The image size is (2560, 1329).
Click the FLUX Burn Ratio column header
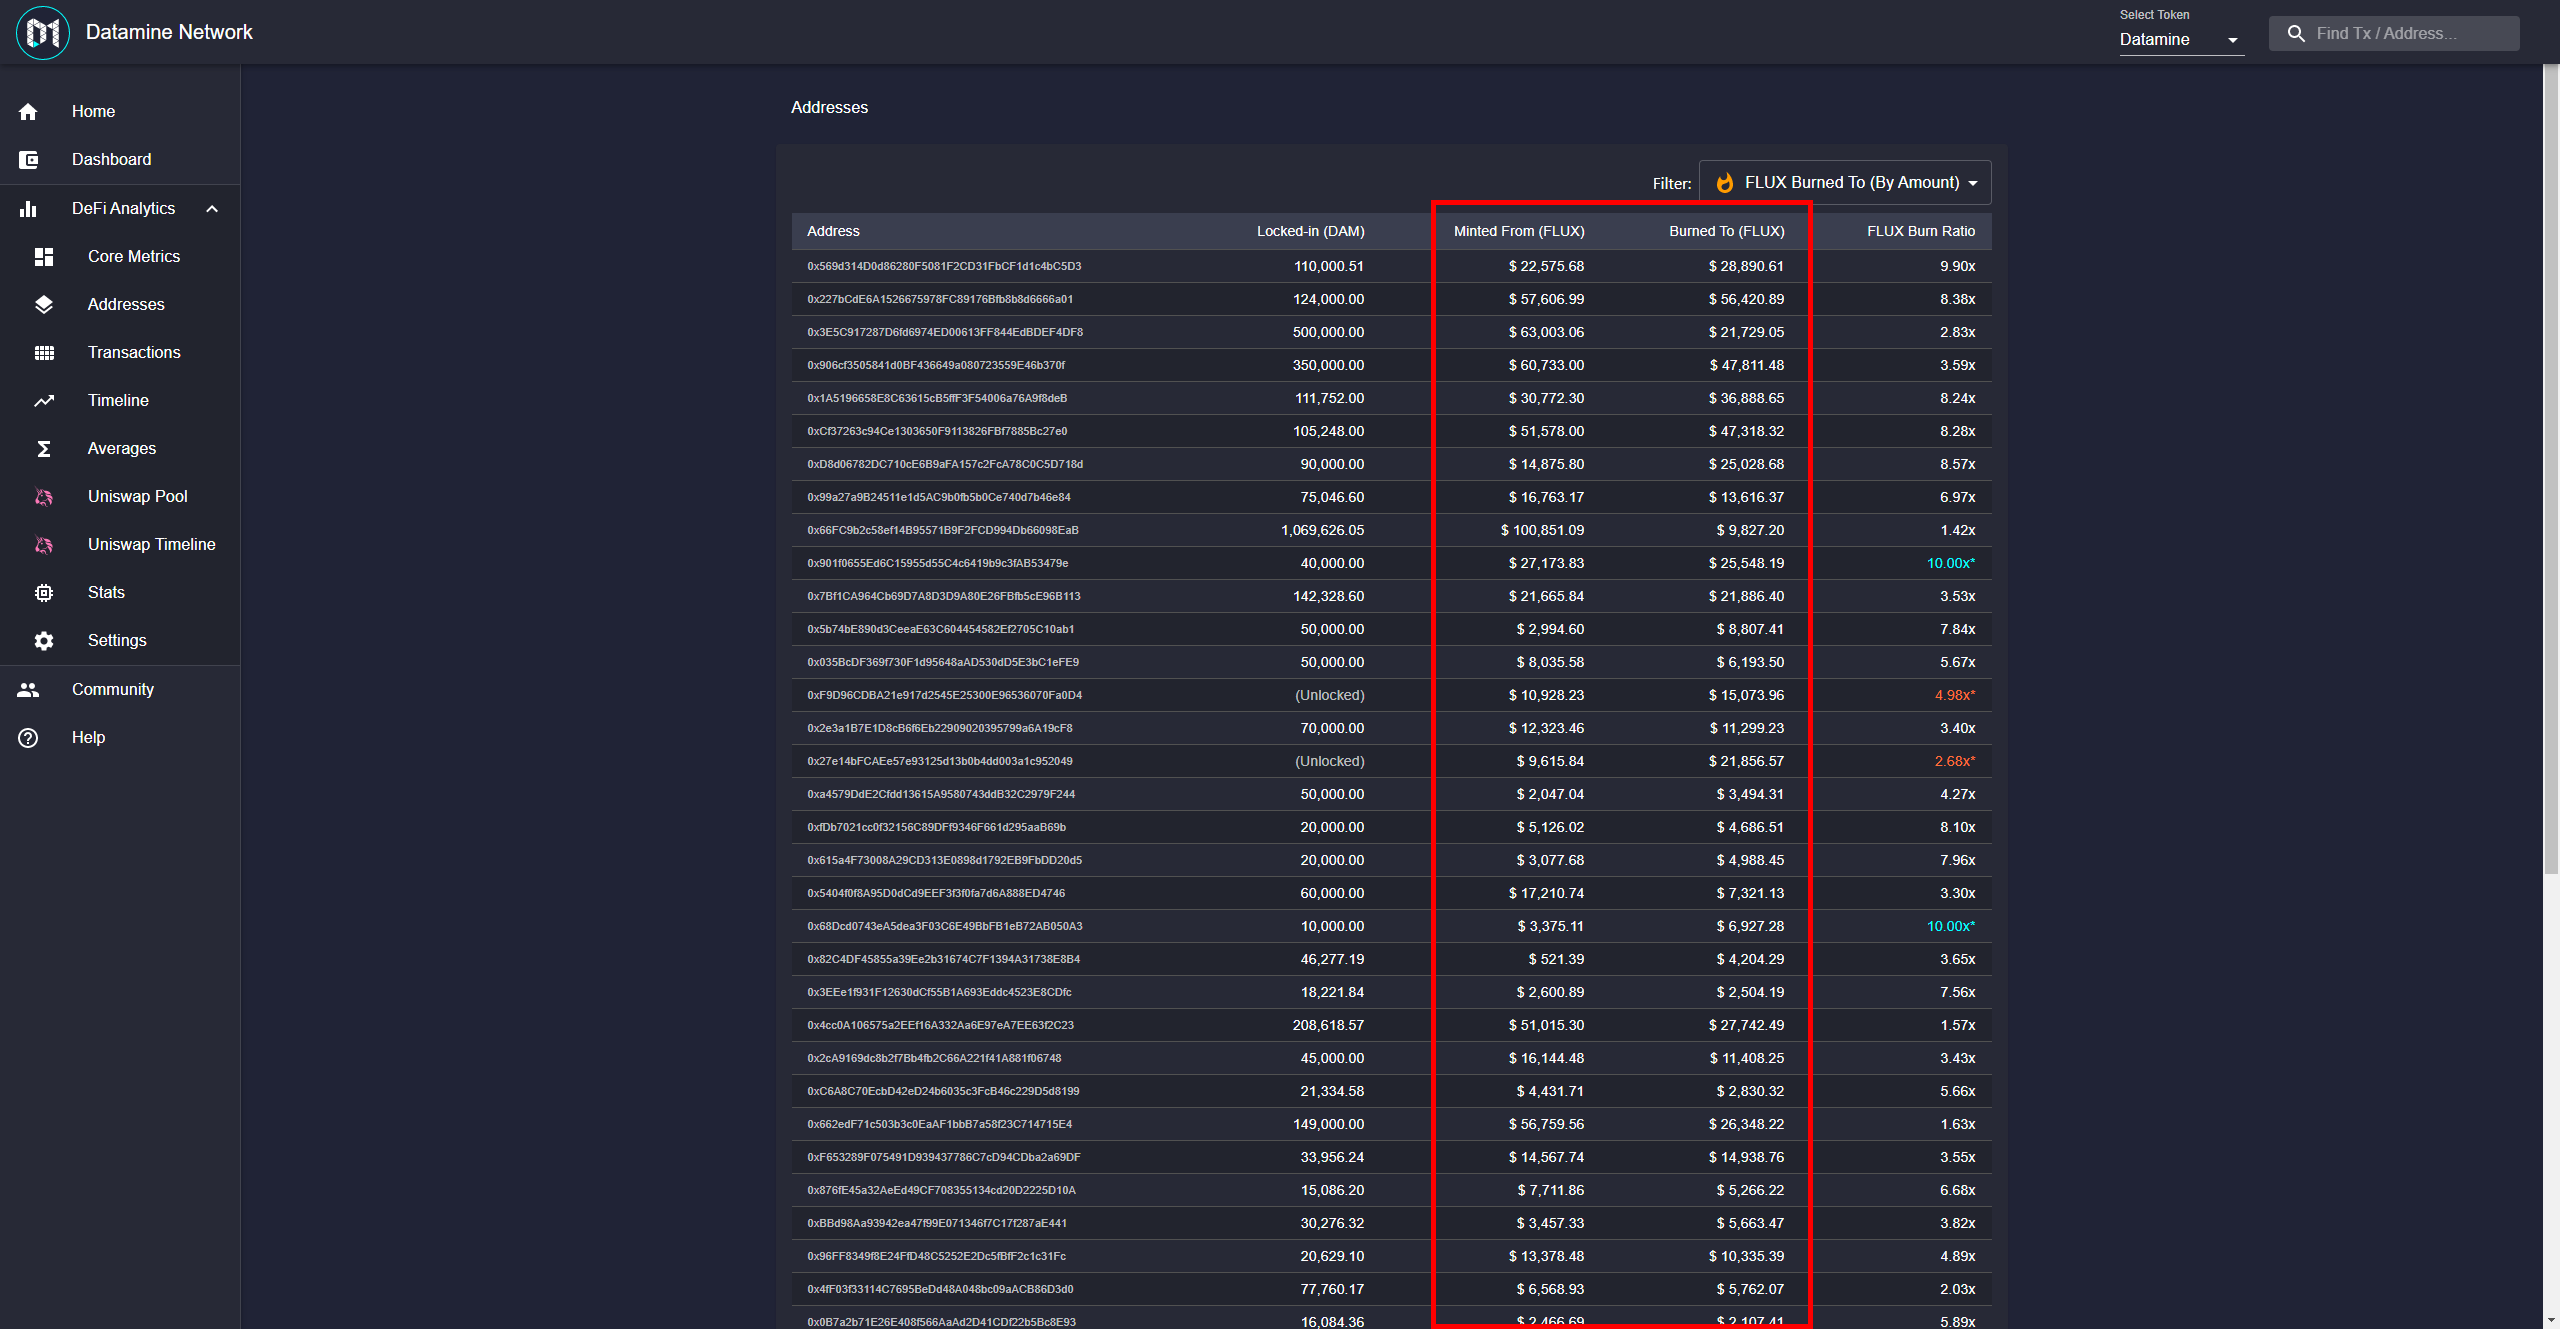tap(1921, 231)
